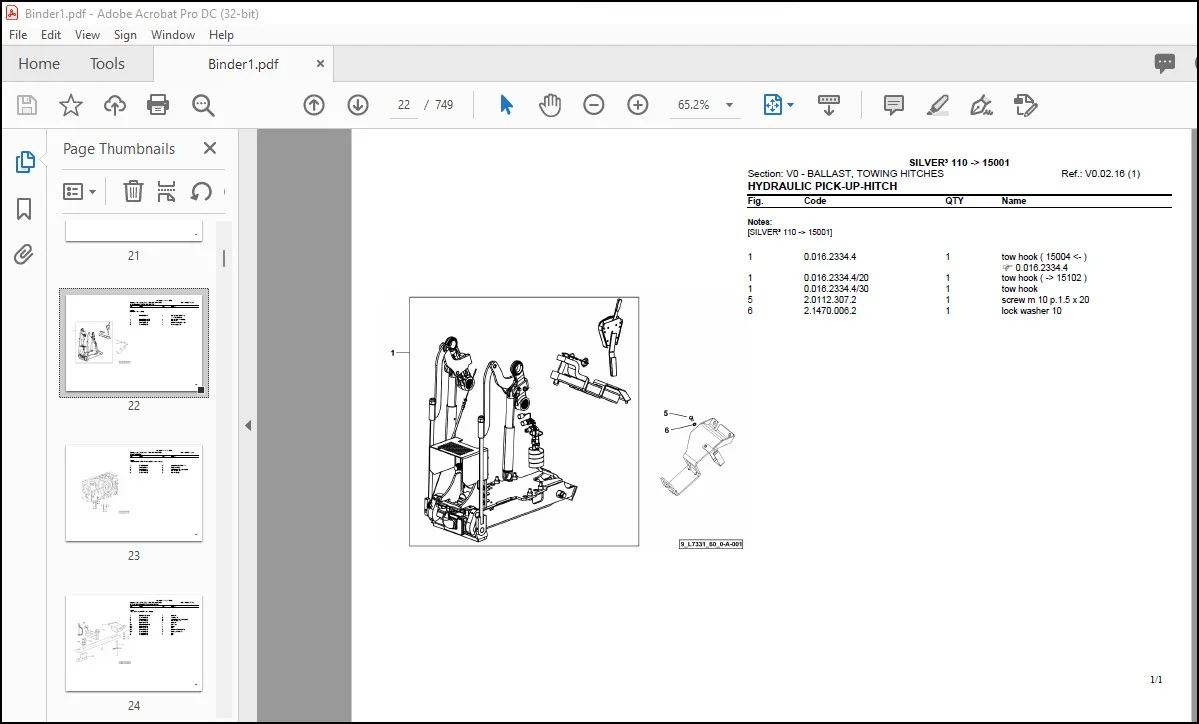The image size is (1199, 724).
Task: Switch to the Home tab
Action: point(39,63)
